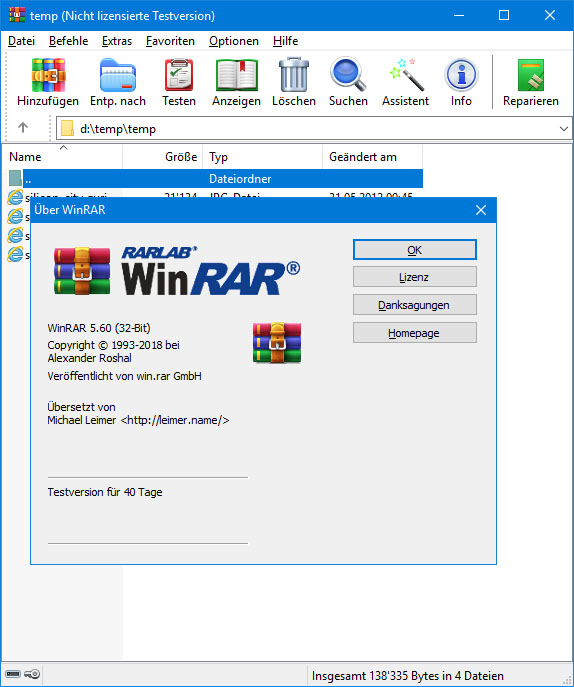Confirm the dialog with OK
Viewport: 574px width, 687px height.
[415, 250]
